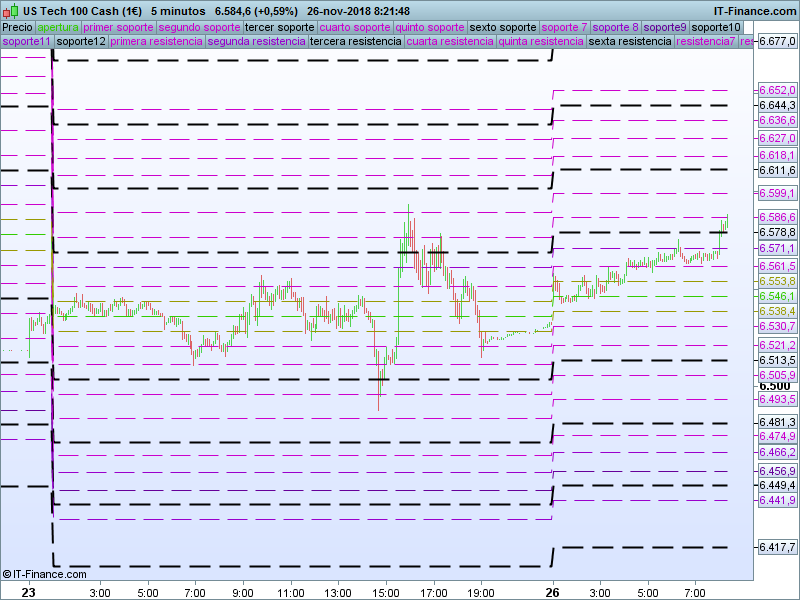The image size is (800, 600).
Task: Click the green 6.546,1 price tag
Action: tap(776, 297)
